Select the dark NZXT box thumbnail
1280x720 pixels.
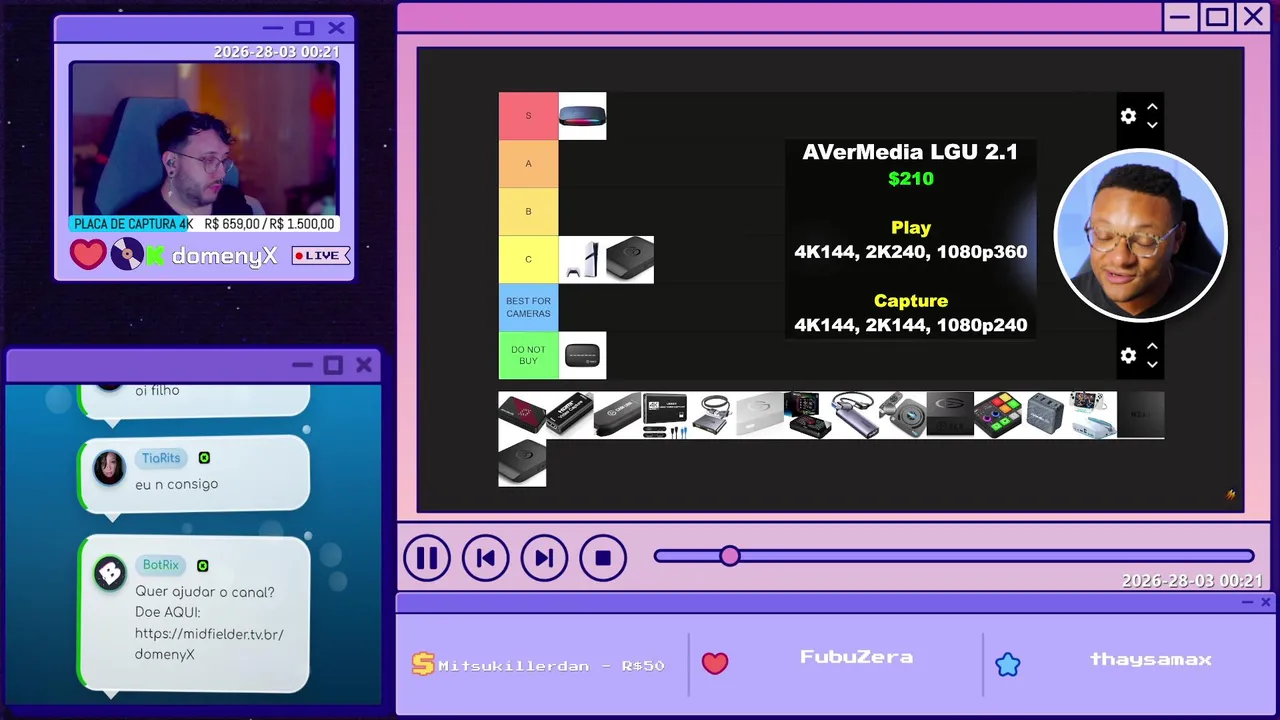[1140, 415]
